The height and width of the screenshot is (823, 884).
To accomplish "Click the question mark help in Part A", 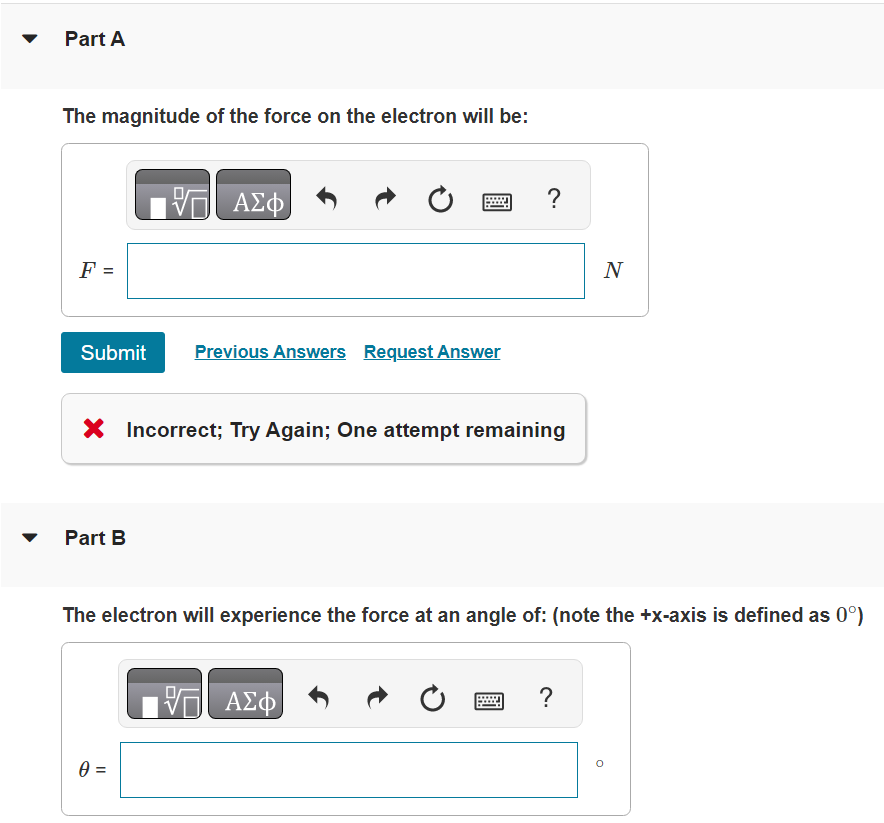I will click(x=554, y=199).
